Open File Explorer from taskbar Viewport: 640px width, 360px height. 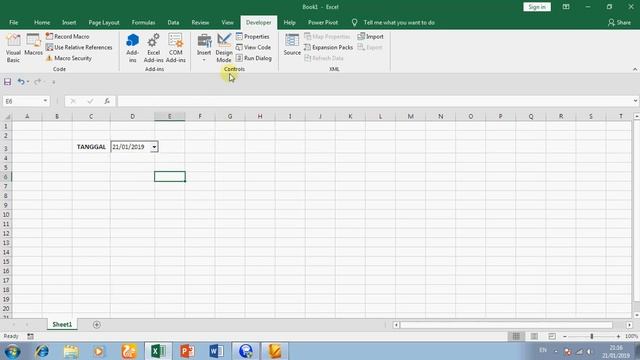point(71,351)
